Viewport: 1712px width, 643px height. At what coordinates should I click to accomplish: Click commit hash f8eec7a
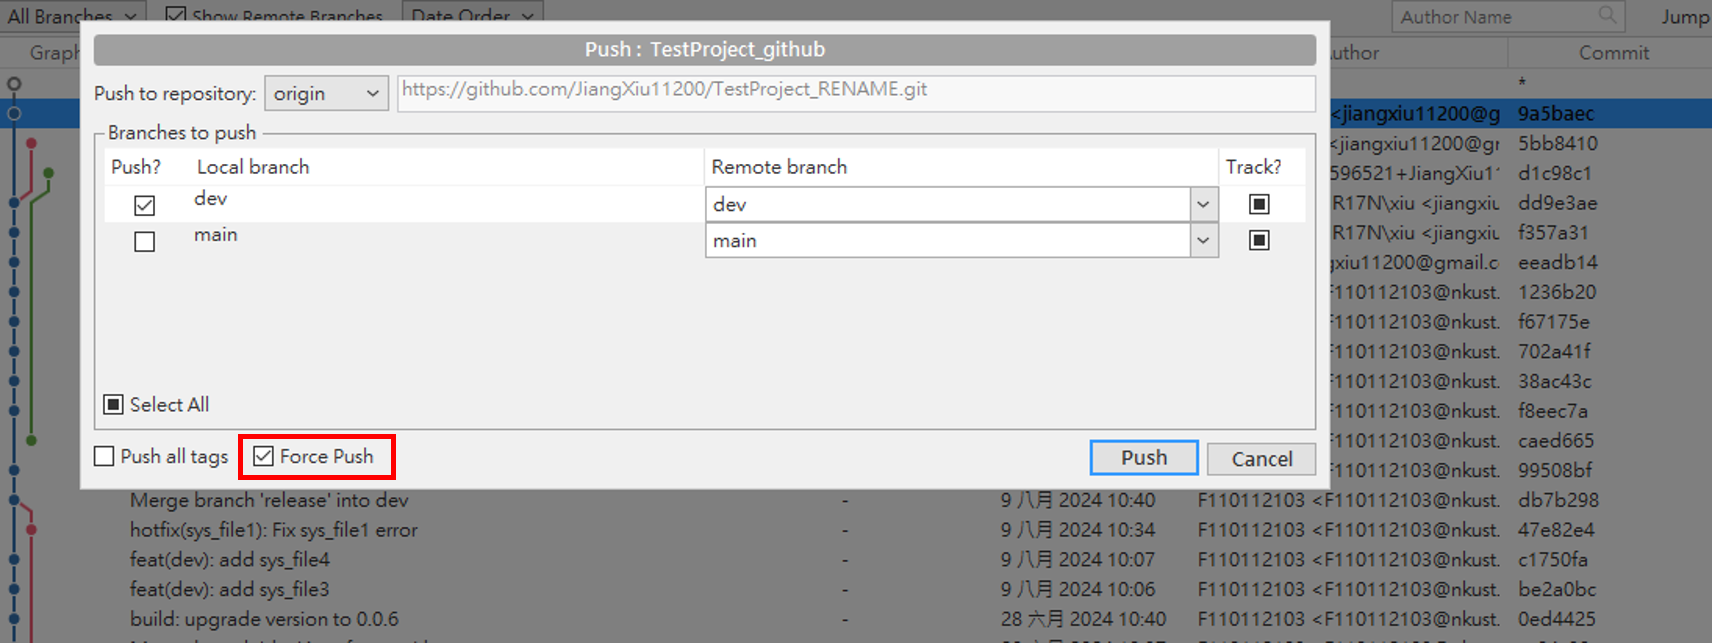pyautogui.click(x=1552, y=411)
